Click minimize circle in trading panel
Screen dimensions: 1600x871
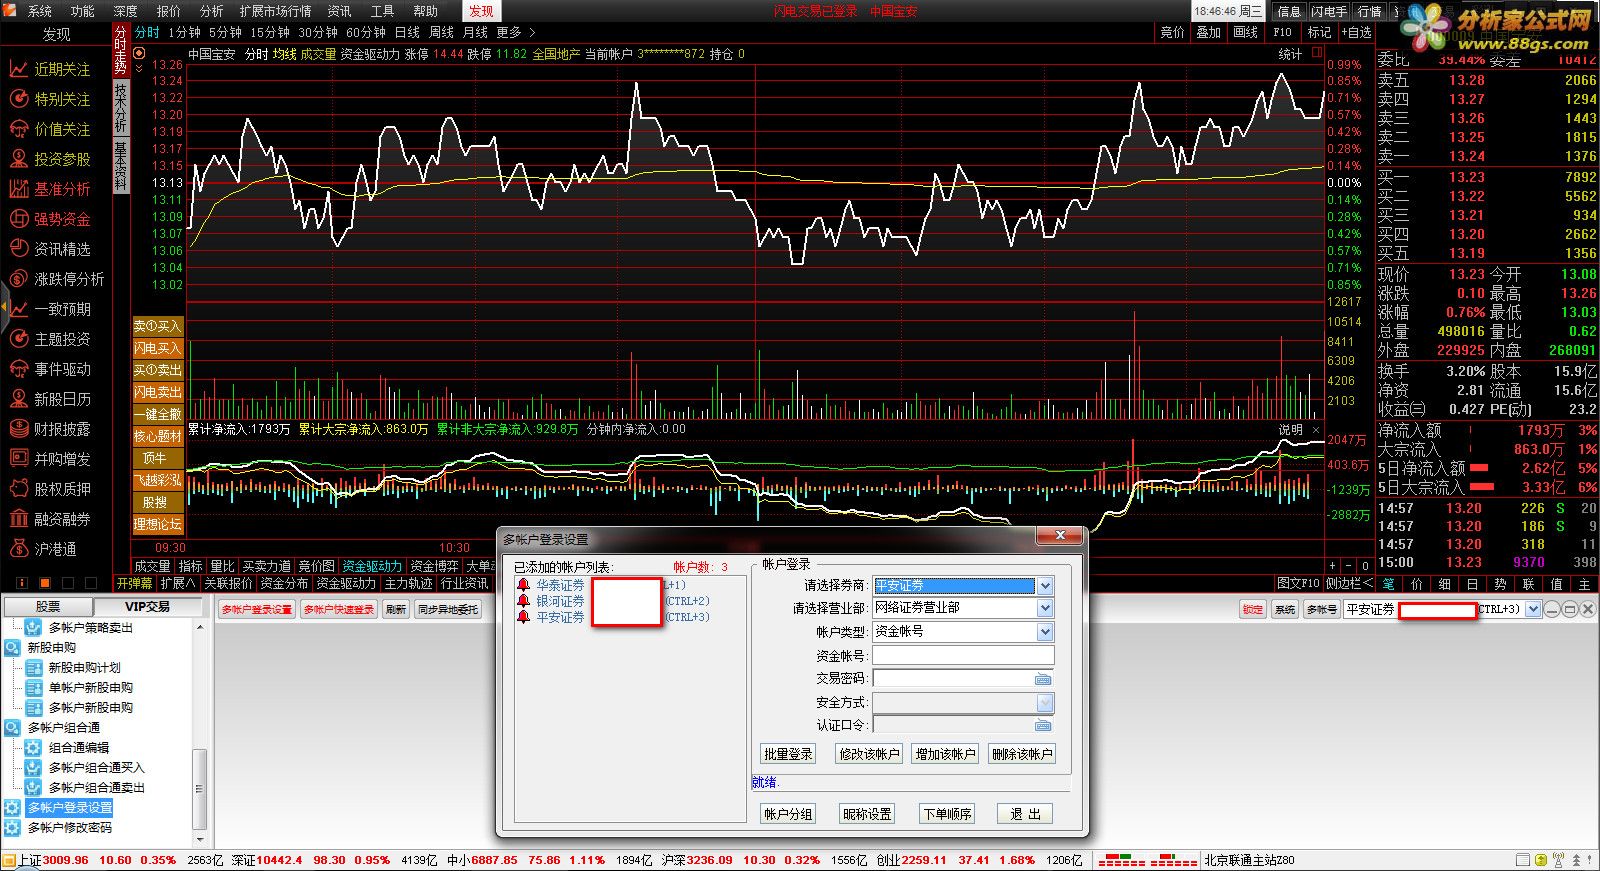tap(1552, 609)
